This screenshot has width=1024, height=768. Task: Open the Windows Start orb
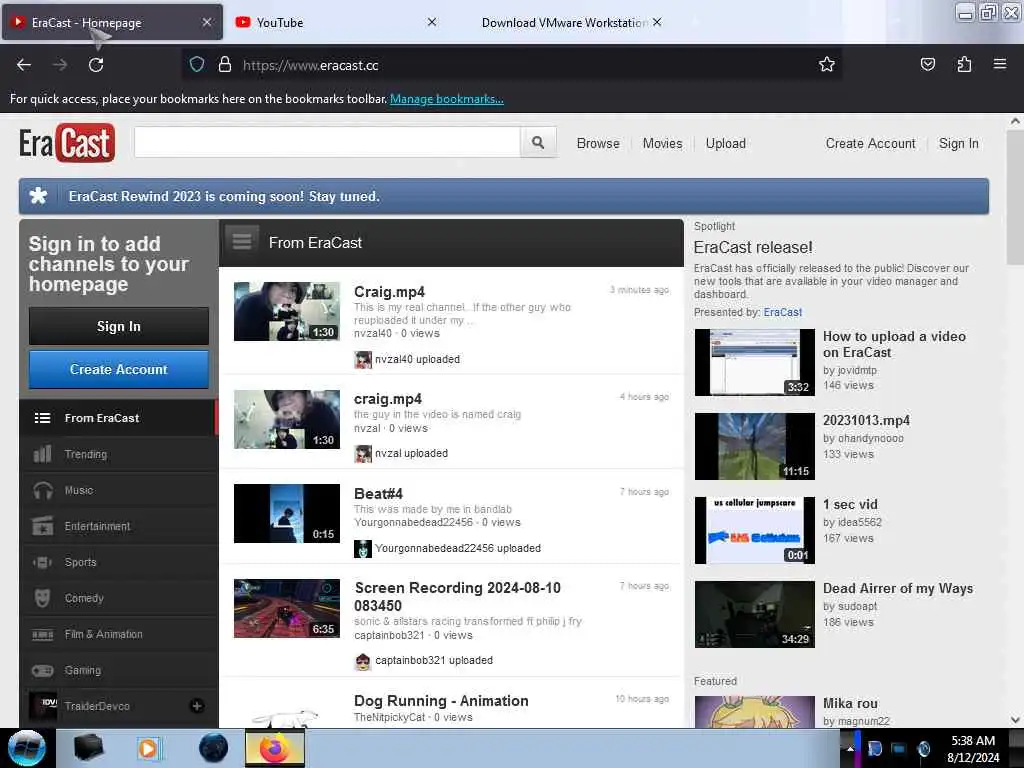pyautogui.click(x=27, y=748)
